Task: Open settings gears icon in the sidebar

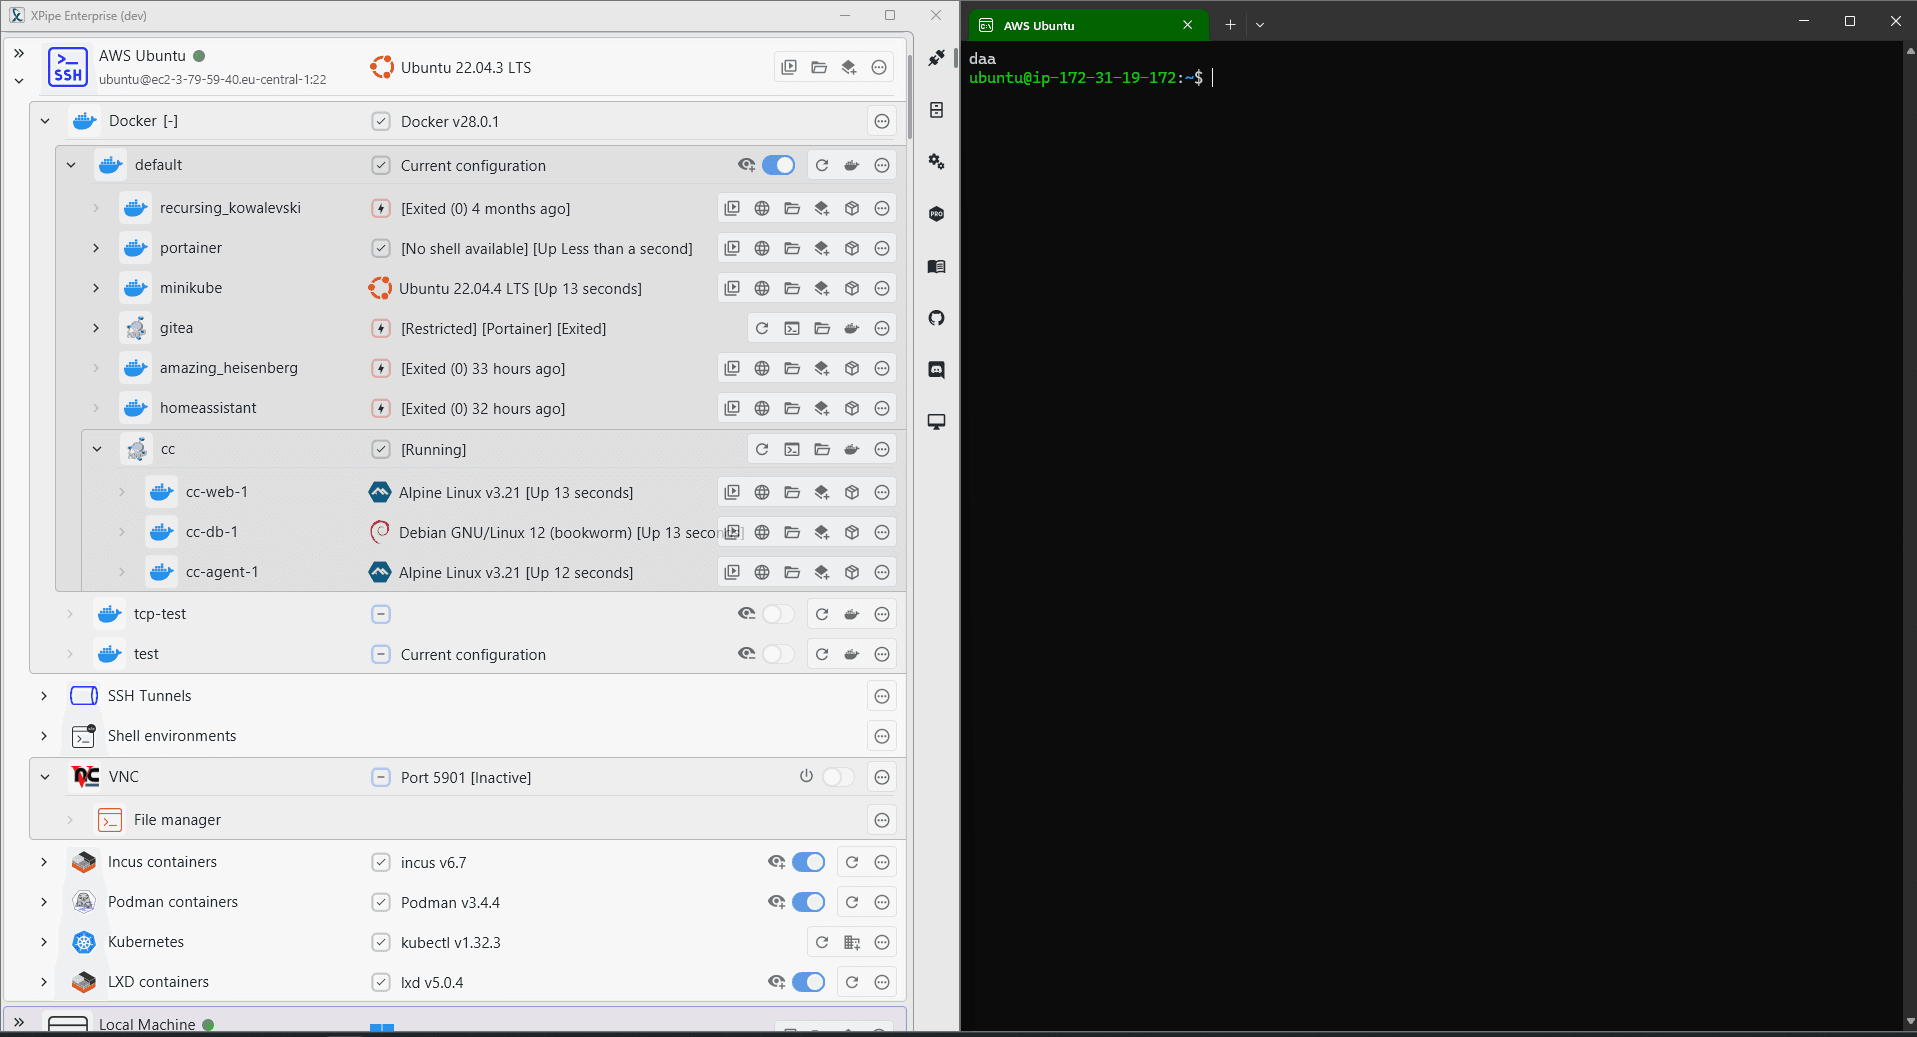Action: pyautogui.click(x=936, y=162)
